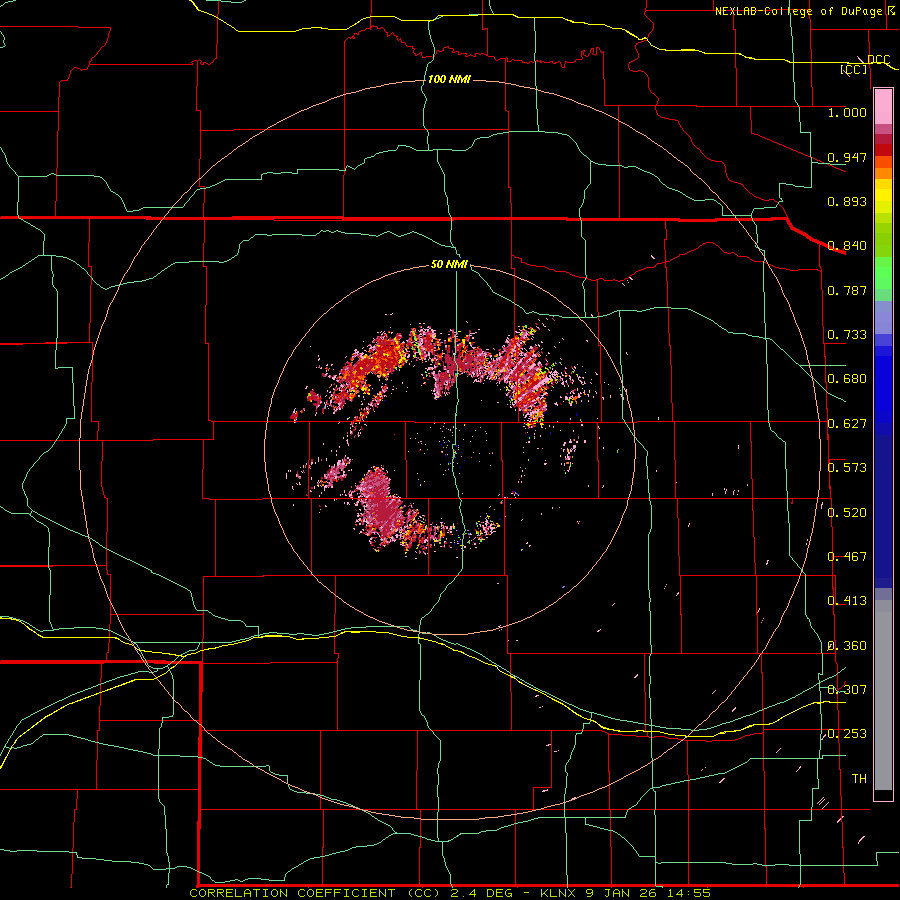
Task: Click the bright green segment of color bar
Action: pos(883,273)
